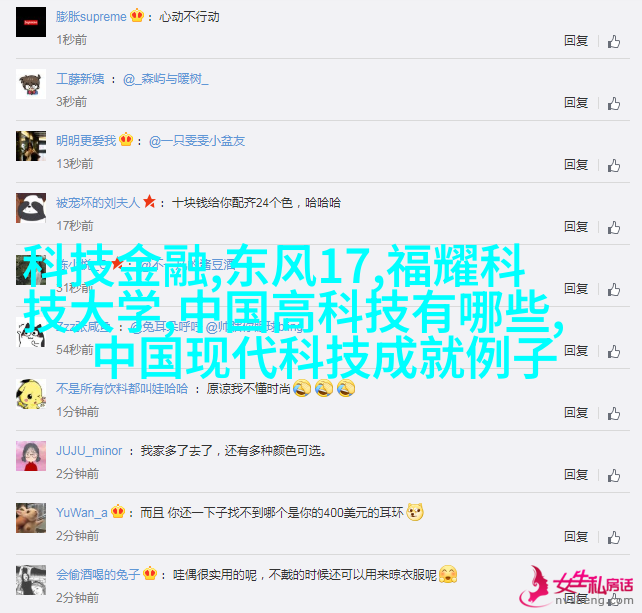The height and width of the screenshot is (613, 642).
Task: Open 不是所有饮料都叫娃哈哈 profile link
Action: point(122,389)
